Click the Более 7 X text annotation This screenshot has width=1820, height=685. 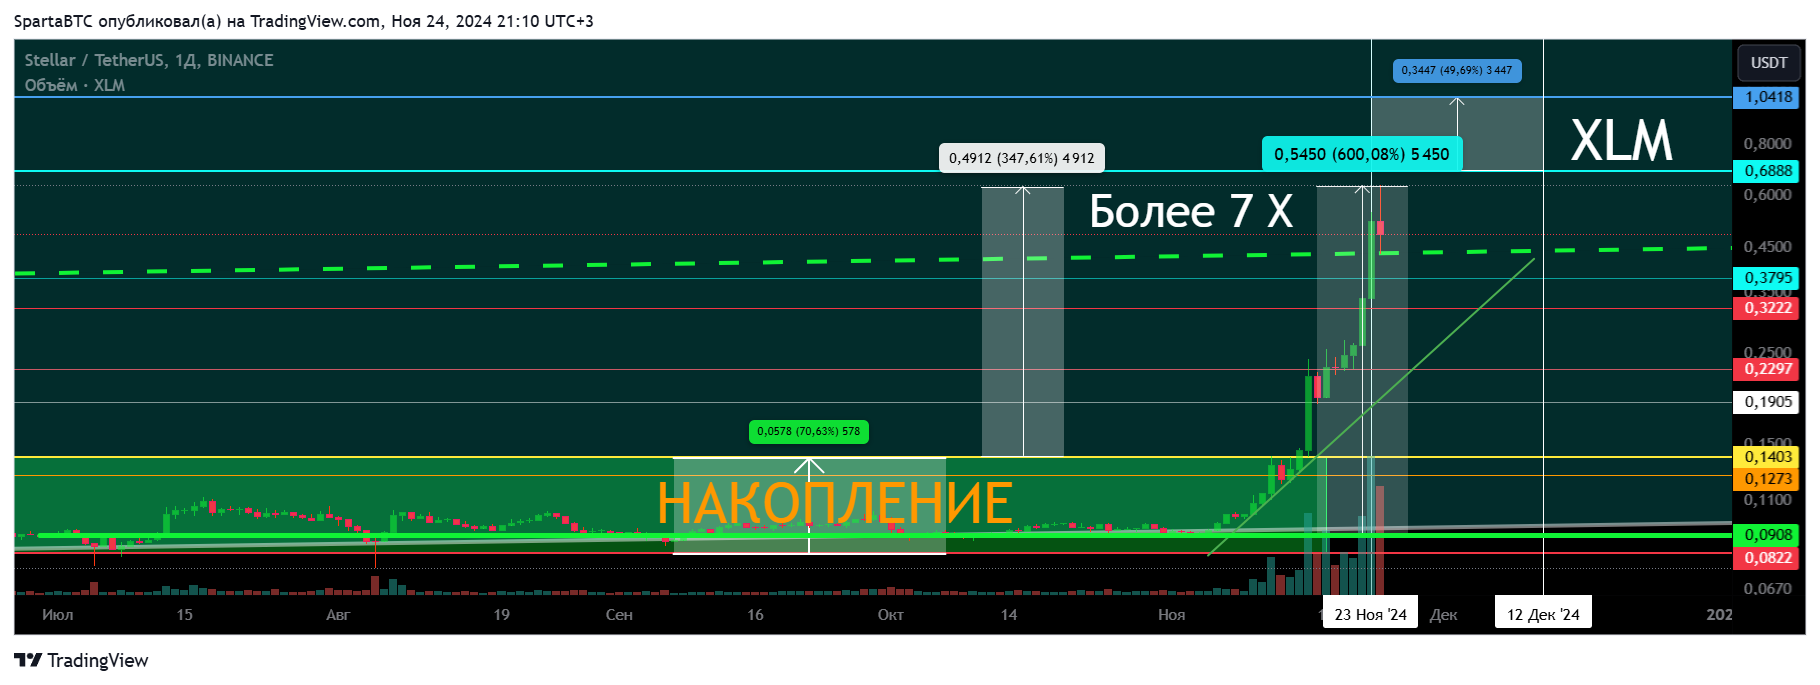[x=1191, y=211]
